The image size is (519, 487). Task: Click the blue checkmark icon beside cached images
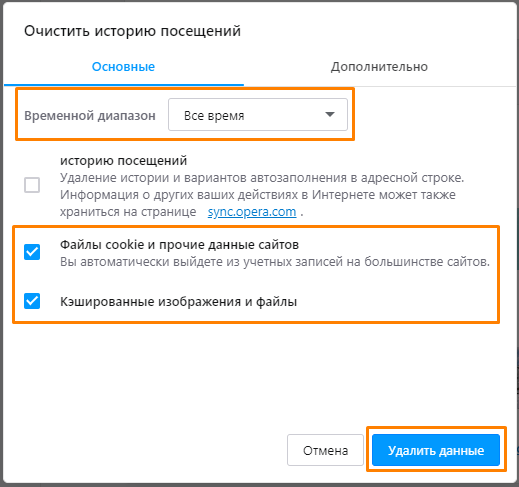tap(32, 301)
